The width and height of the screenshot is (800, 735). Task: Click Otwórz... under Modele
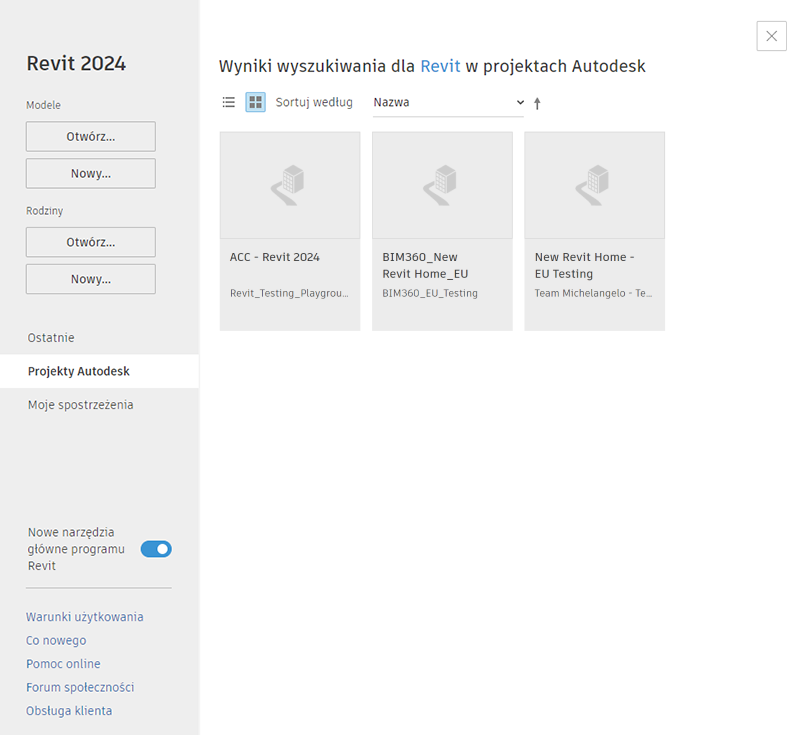91,137
